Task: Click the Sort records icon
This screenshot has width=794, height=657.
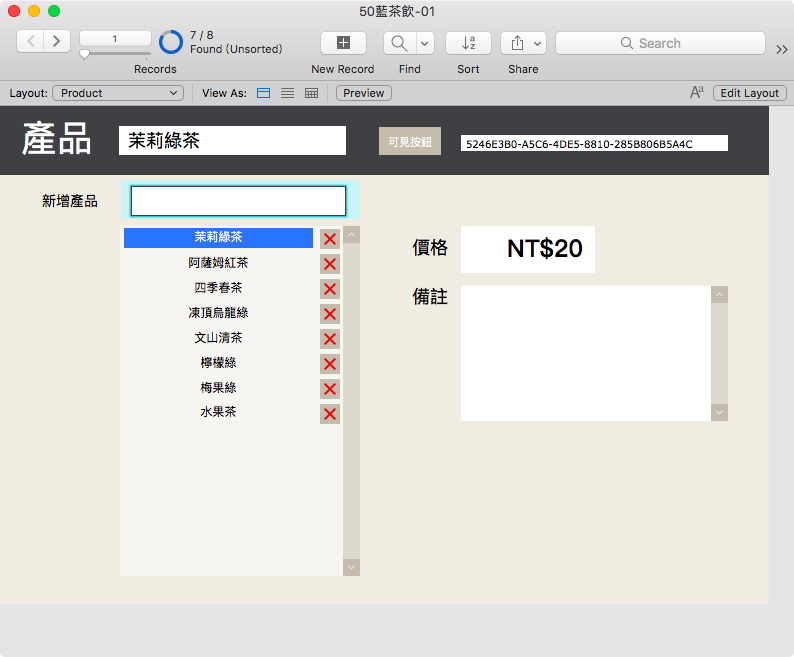Action: pos(468,43)
